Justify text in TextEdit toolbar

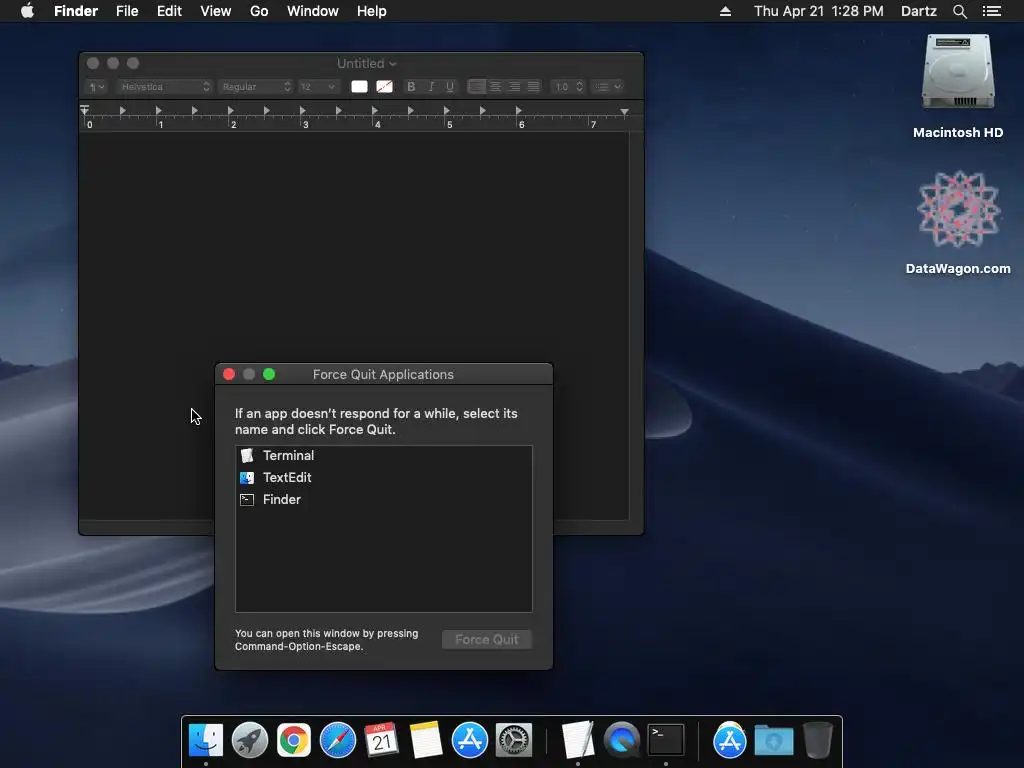click(x=534, y=86)
